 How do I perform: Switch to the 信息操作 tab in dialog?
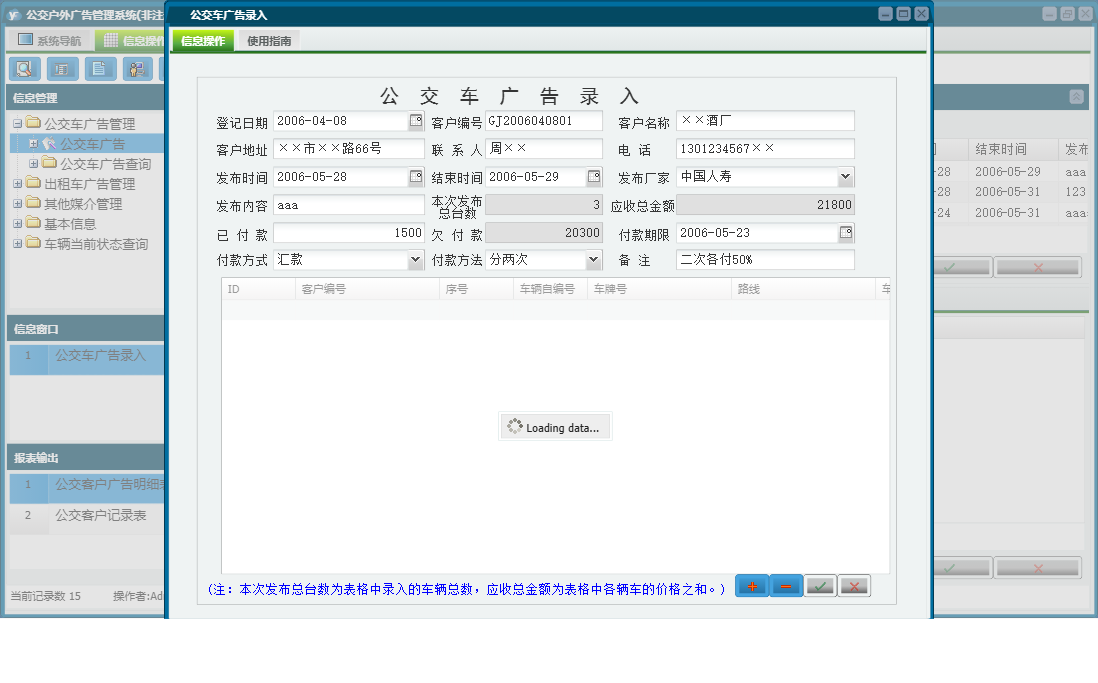coord(203,41)
